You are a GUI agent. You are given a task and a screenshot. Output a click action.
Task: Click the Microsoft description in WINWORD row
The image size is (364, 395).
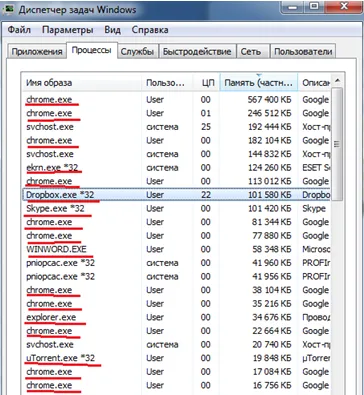[x=316, y=249]
